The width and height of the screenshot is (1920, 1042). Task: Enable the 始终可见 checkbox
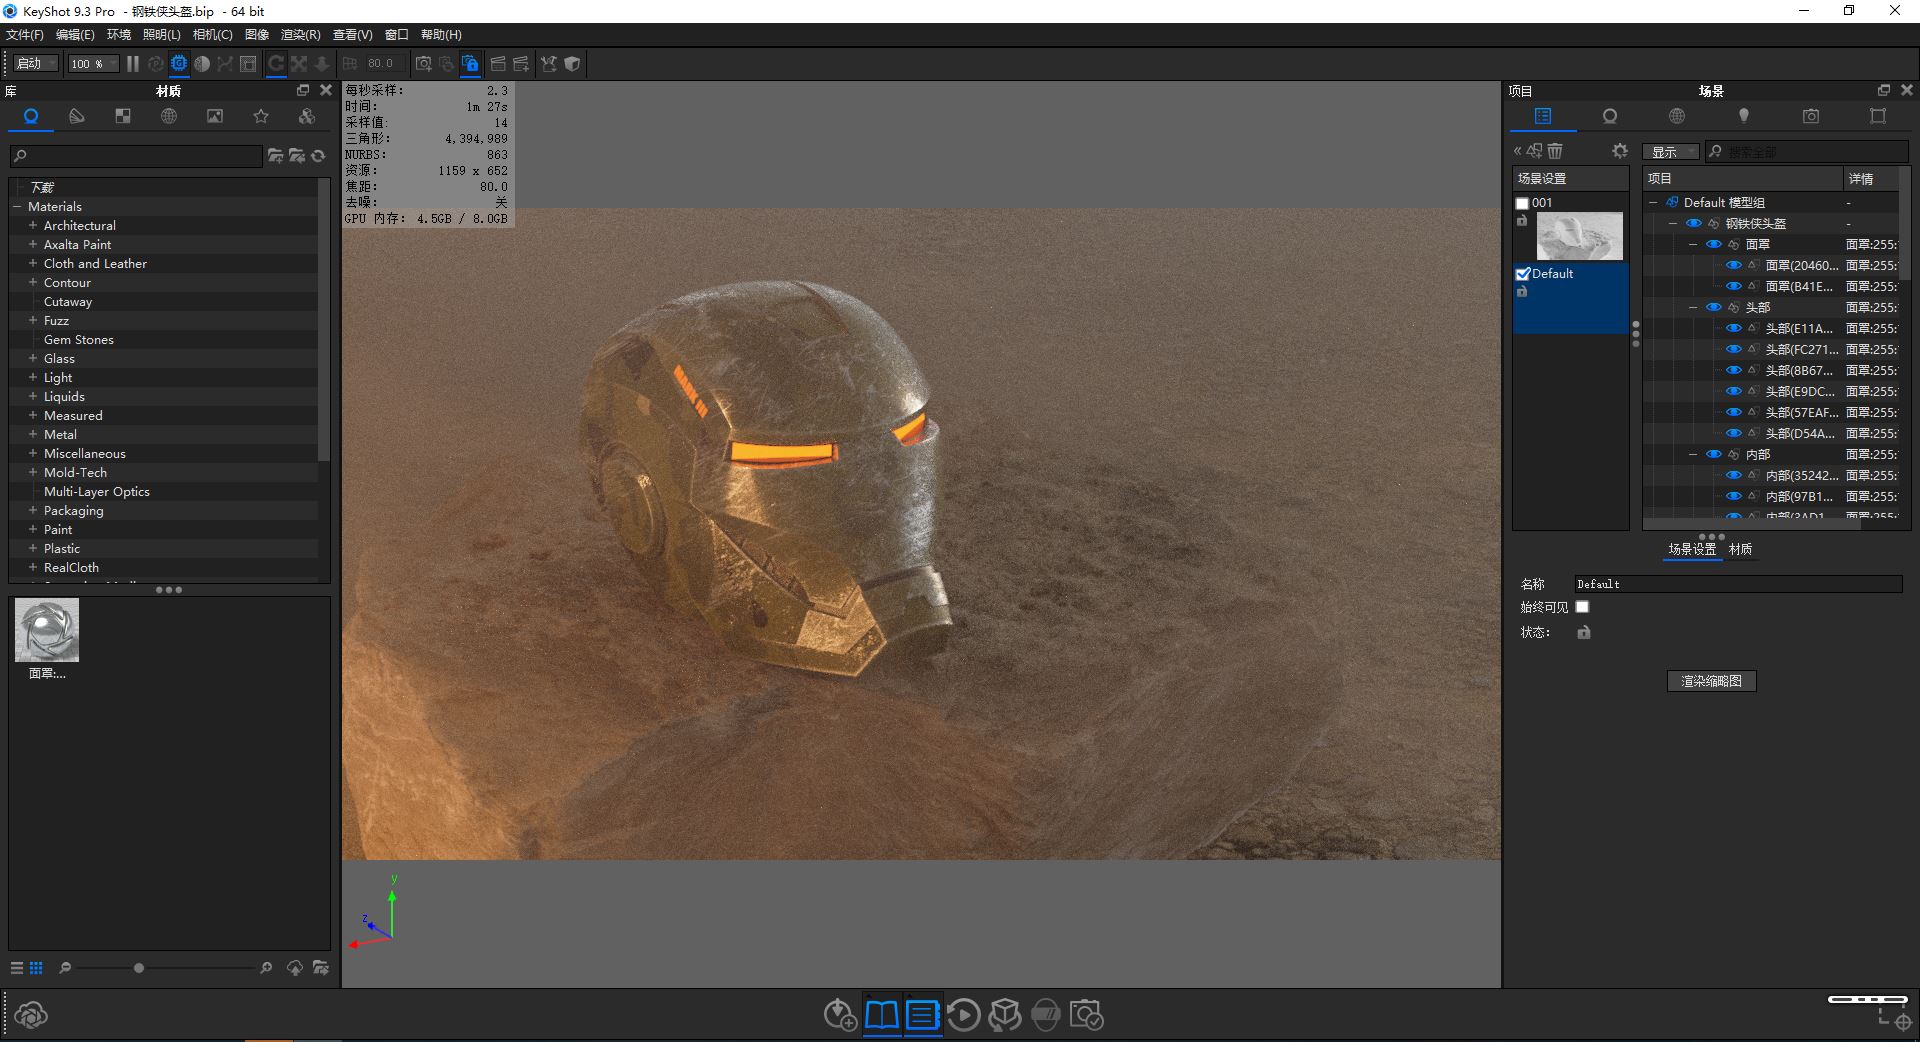click(1583, 606)
